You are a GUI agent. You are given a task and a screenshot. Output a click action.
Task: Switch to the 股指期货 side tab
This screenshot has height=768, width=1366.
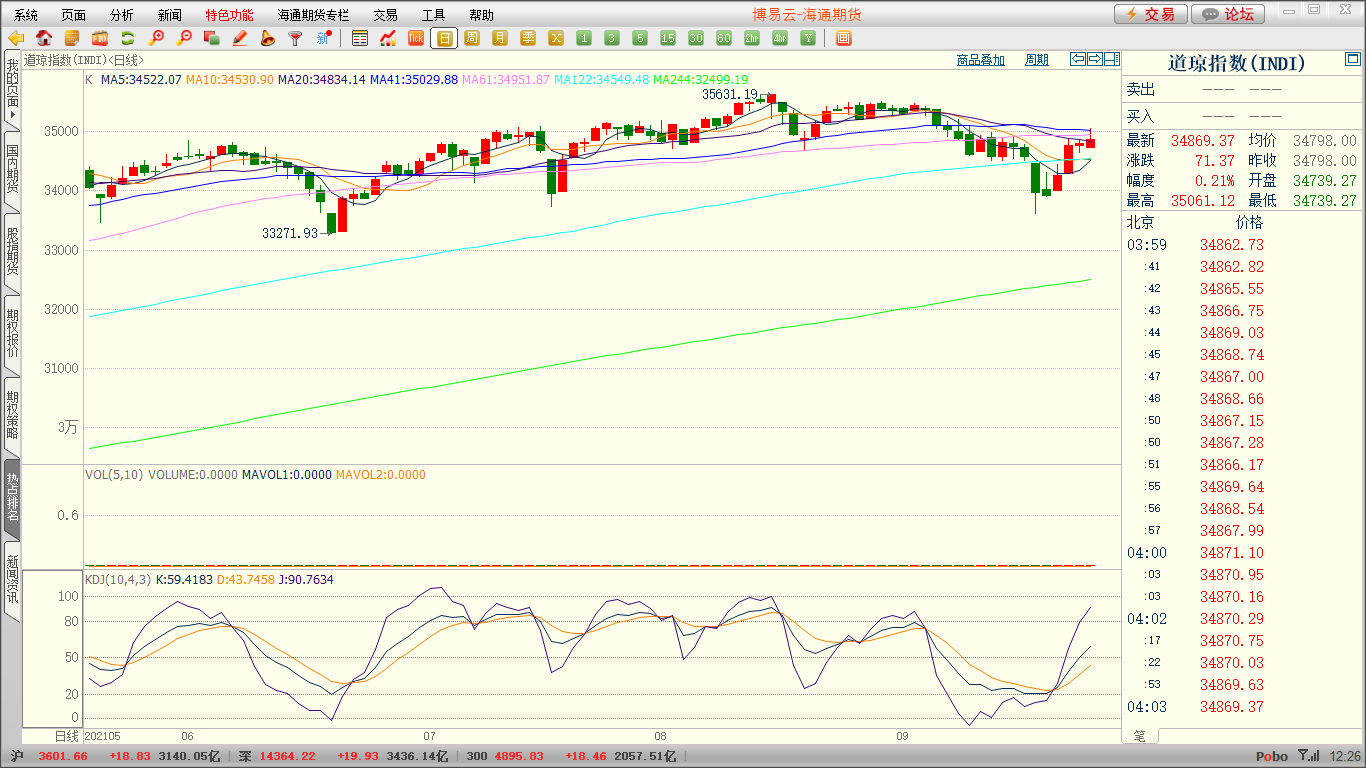pos(12,252)
